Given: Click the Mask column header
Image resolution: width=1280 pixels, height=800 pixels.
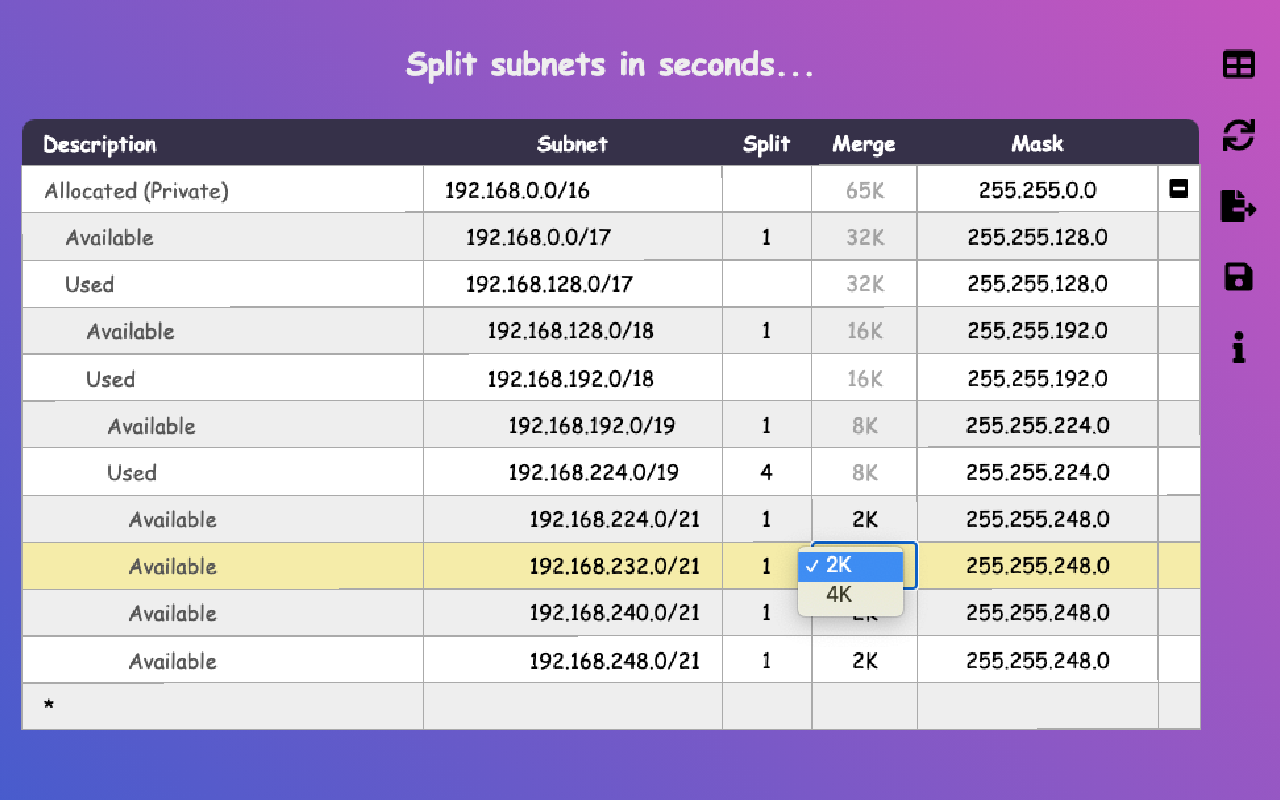Looking at the screenshot, I should pyautogui.click(x=1037, y=144).
